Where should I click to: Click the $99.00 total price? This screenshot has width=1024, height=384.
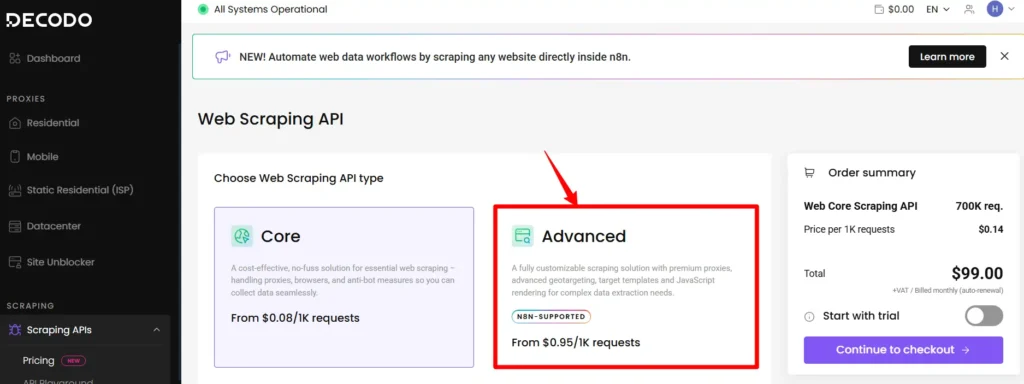[977, 273]
